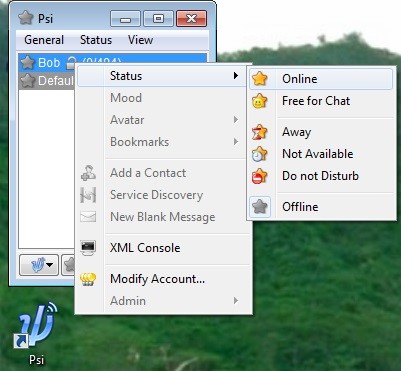Choose Status in the context menu
The image size is (401, 371).
point(162,76)
